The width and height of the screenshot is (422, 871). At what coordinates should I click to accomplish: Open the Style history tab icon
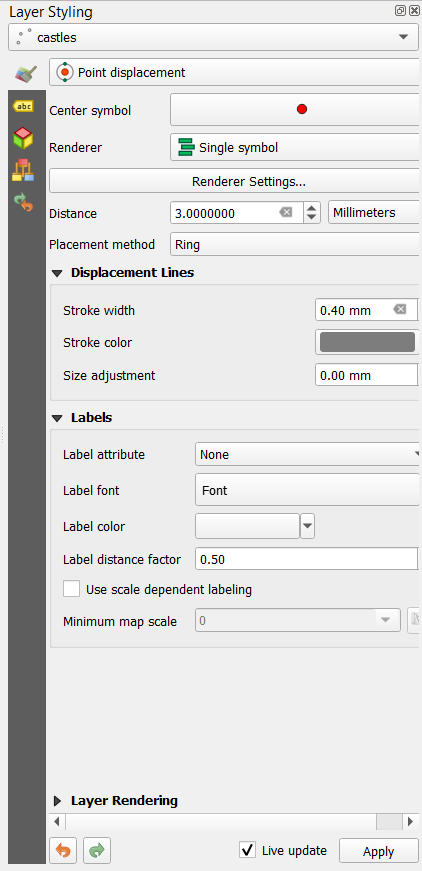[23, 202]
